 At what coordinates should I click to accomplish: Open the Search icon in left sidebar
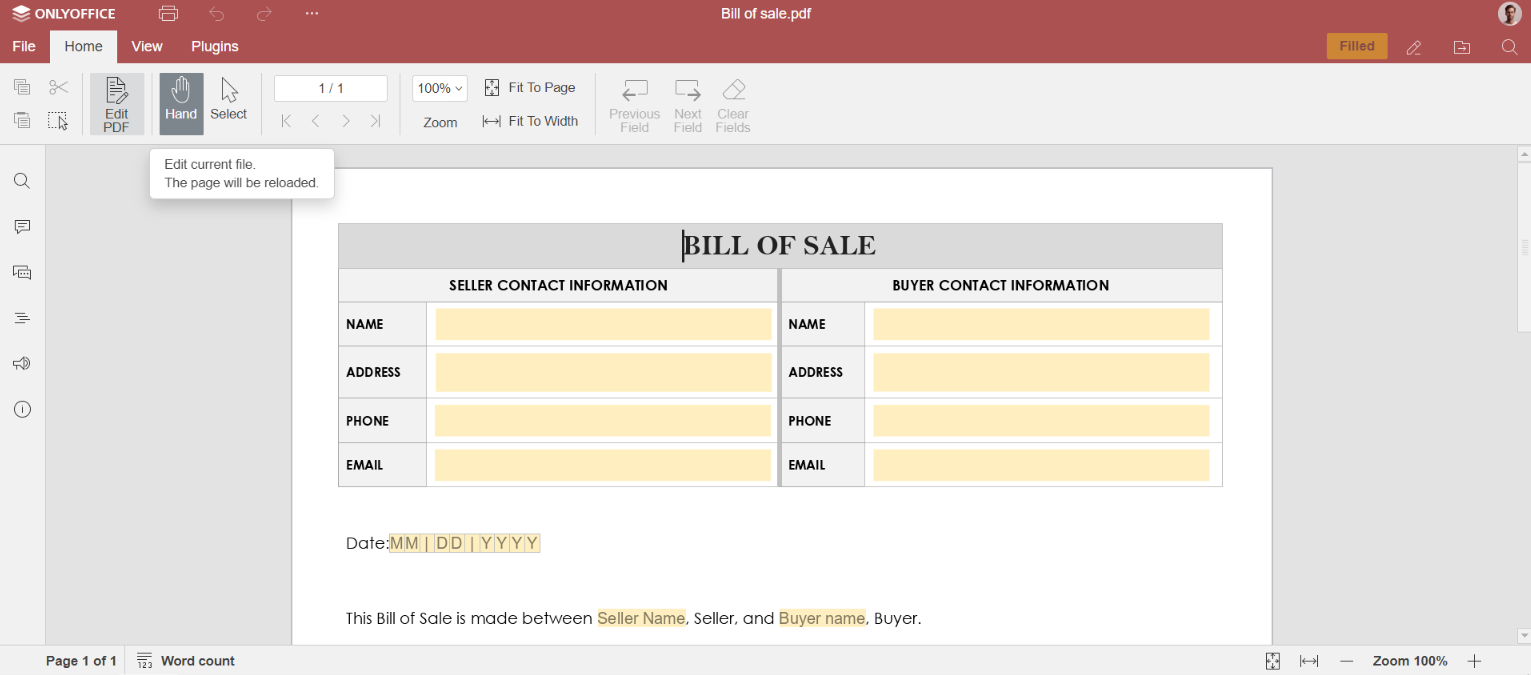[22, 181]
